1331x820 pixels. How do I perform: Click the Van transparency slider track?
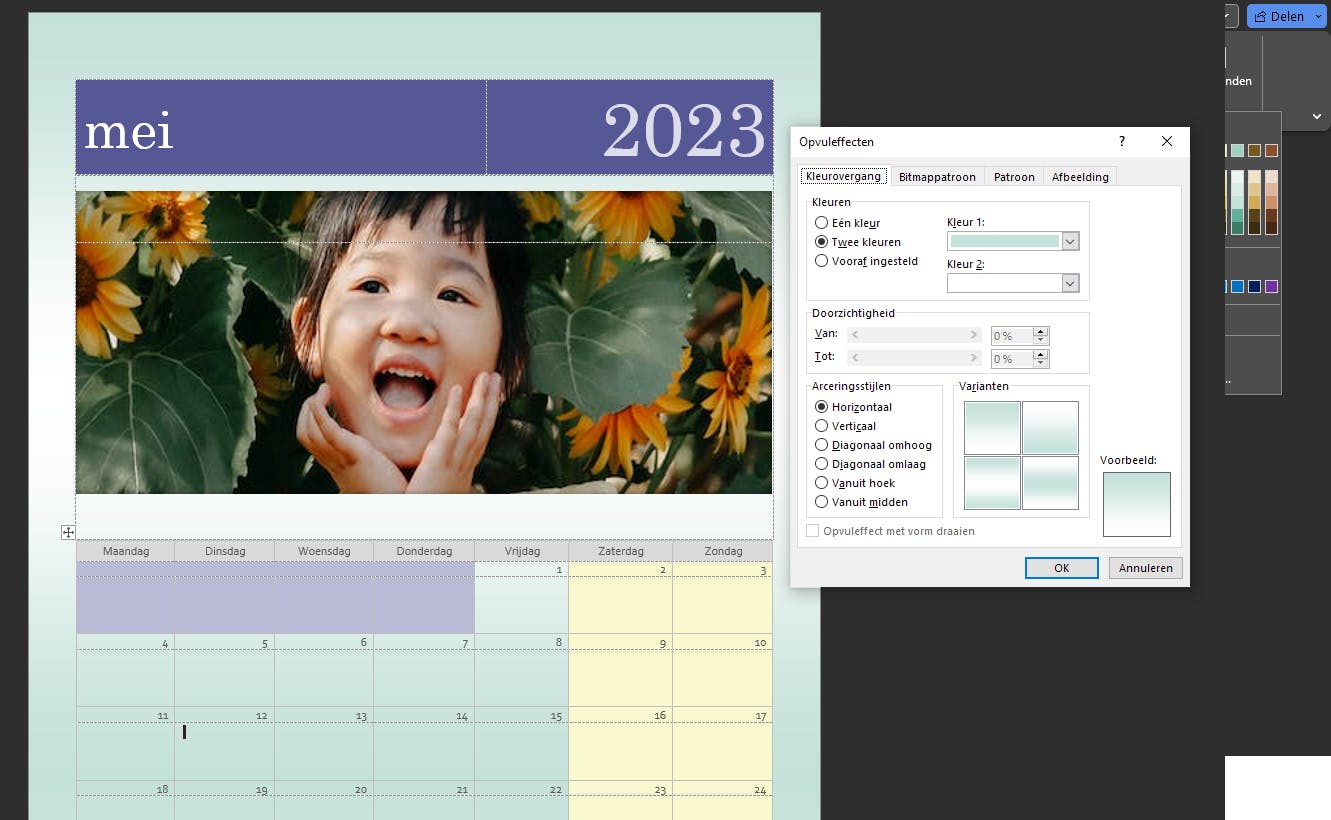[x=914, y=335]
